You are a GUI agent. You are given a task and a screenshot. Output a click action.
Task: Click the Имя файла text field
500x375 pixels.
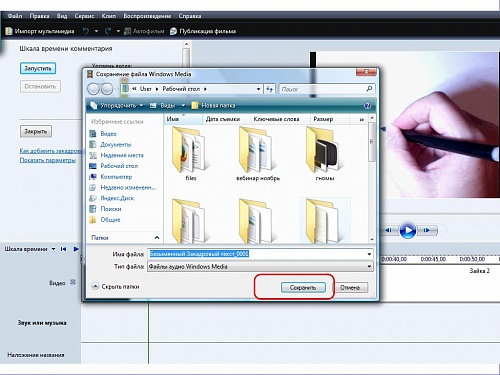(x=256, y=254)
